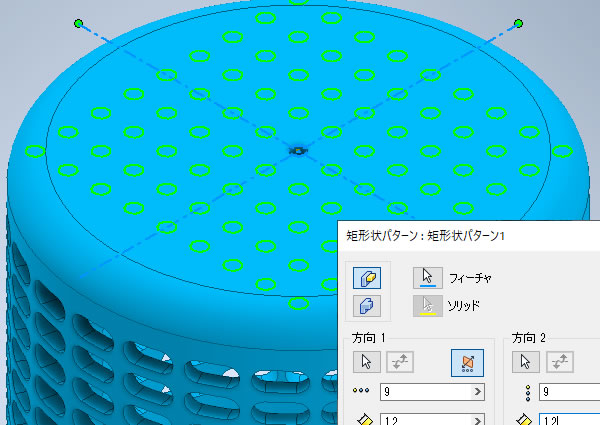Flip the direction under 方向 2
The width and height of the screenshot is (600, 425).
(559, 361)
